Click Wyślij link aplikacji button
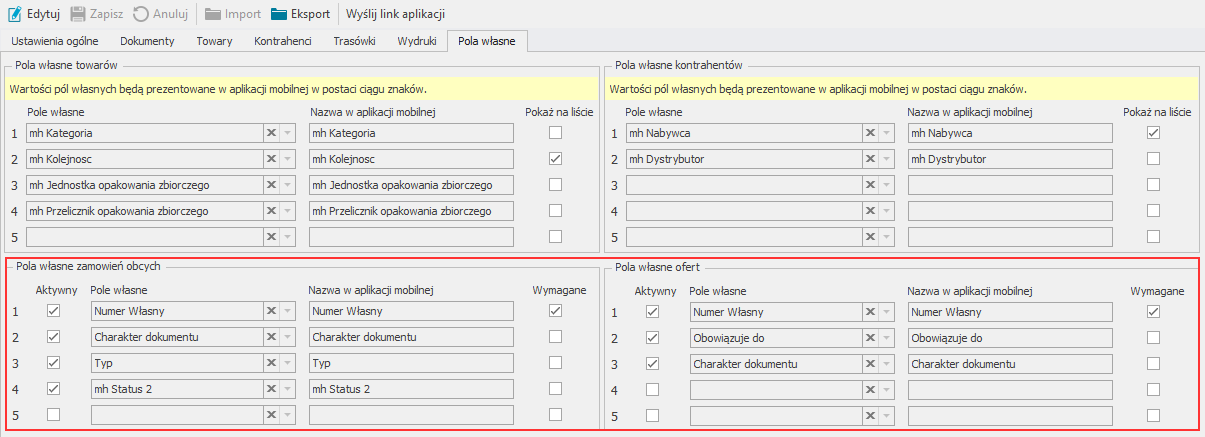Viewport: 1205px width, 437px height. click(395, 14)
